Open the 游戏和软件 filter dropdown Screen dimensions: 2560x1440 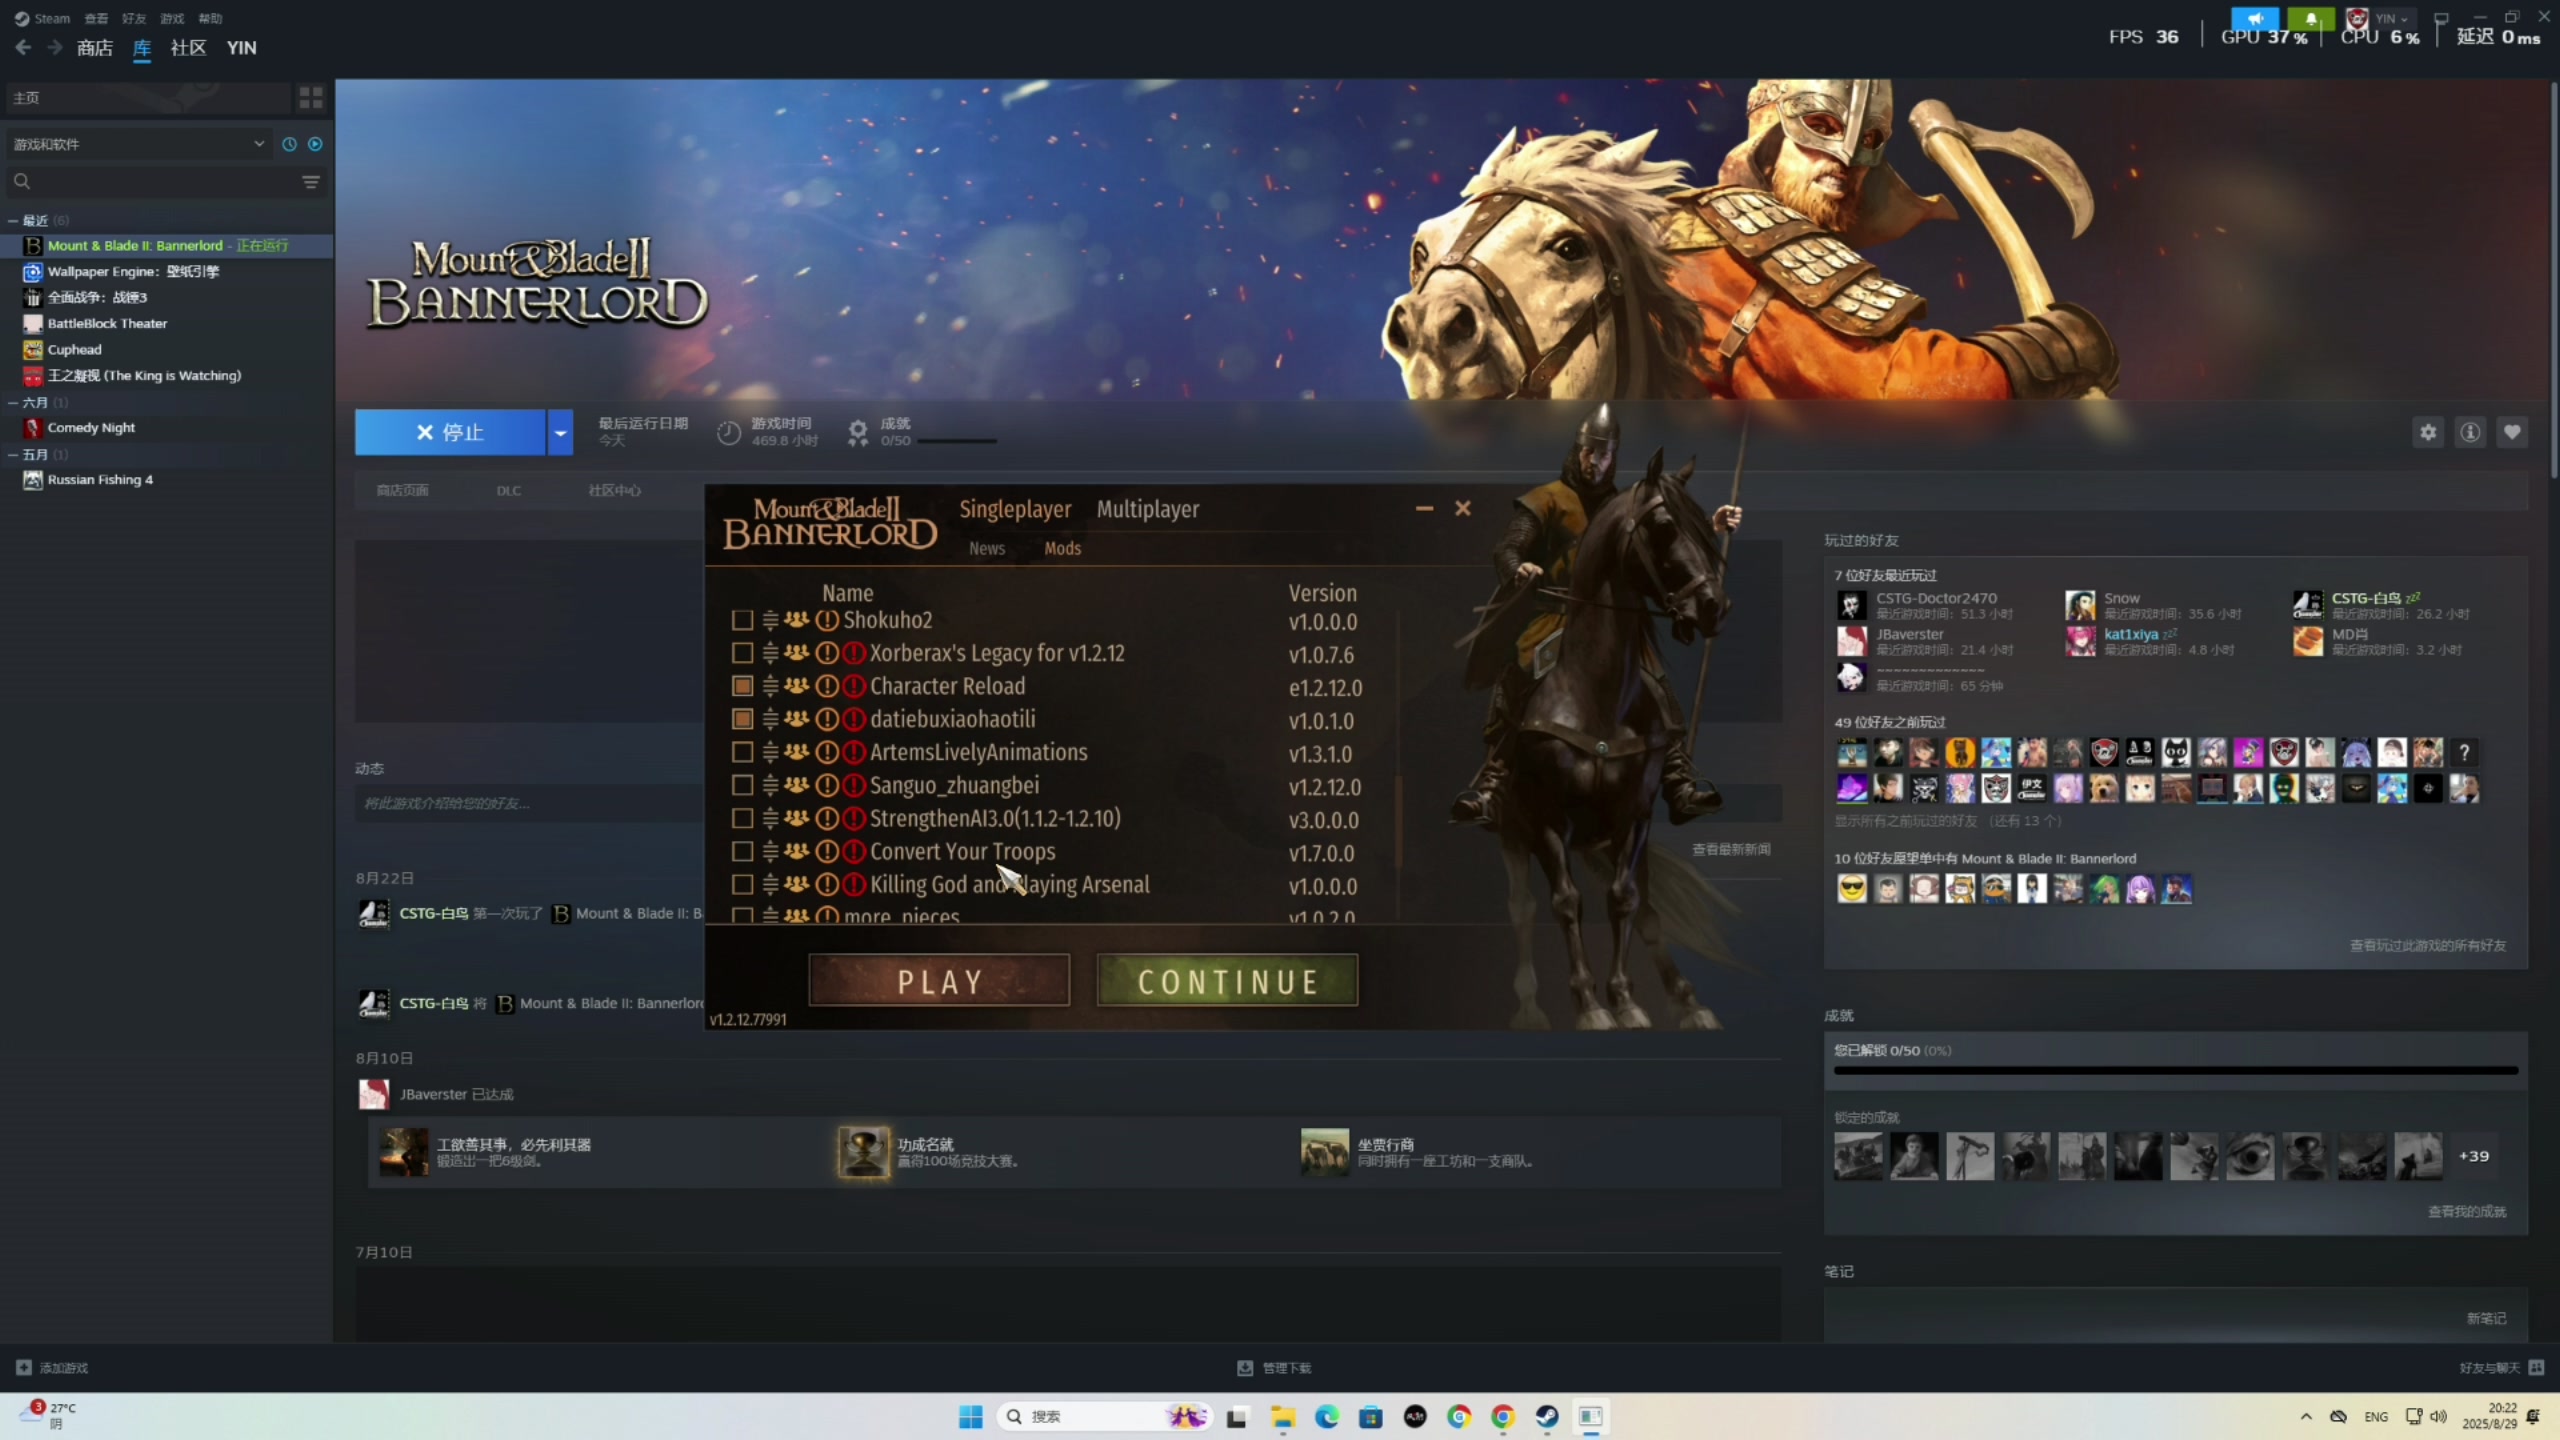(x=139, y=144)
